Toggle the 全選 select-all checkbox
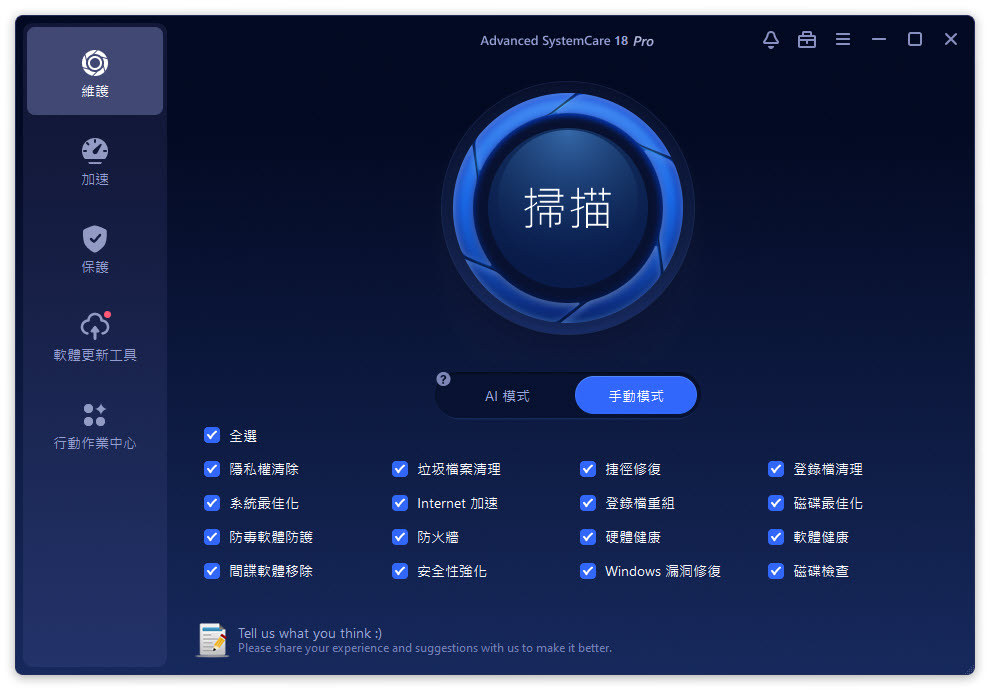The height and width of the screenshot is (690, 990). click(x=212, y=436)
